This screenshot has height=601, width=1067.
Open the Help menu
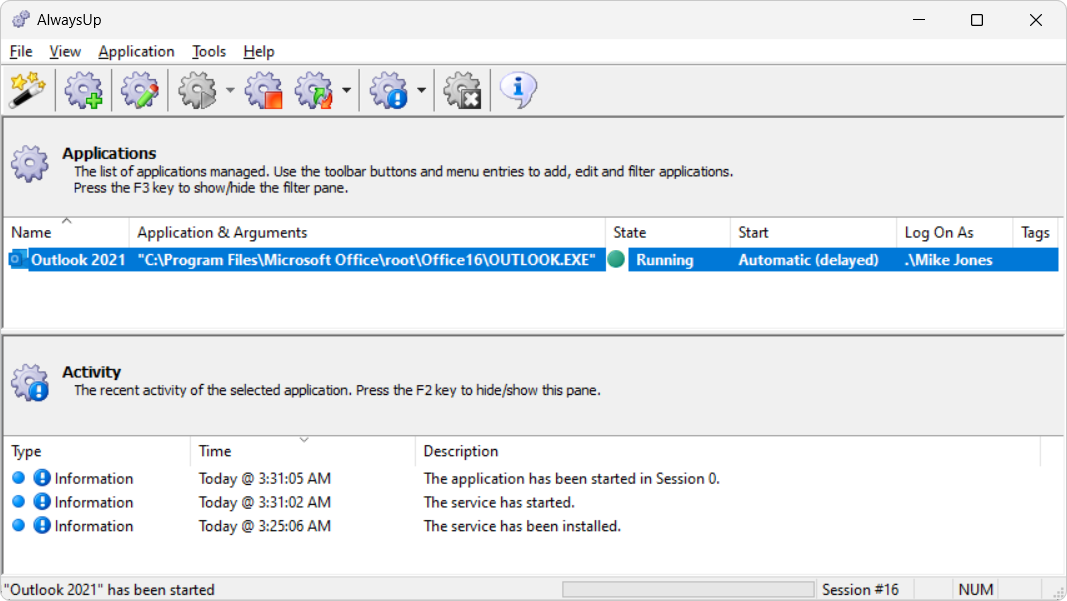click(x=259, y=52)
